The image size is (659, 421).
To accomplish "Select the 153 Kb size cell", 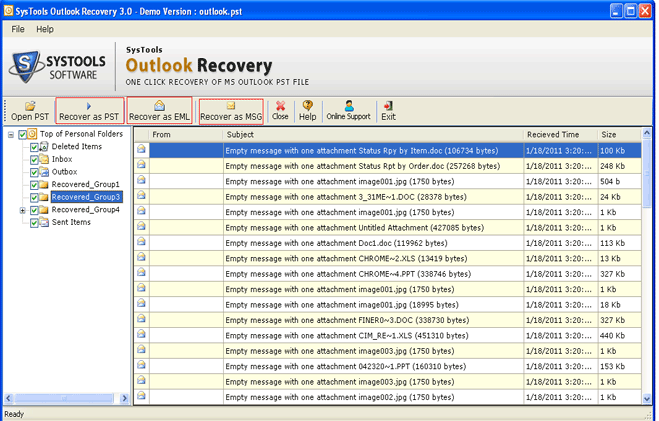I will pos(619,366).
